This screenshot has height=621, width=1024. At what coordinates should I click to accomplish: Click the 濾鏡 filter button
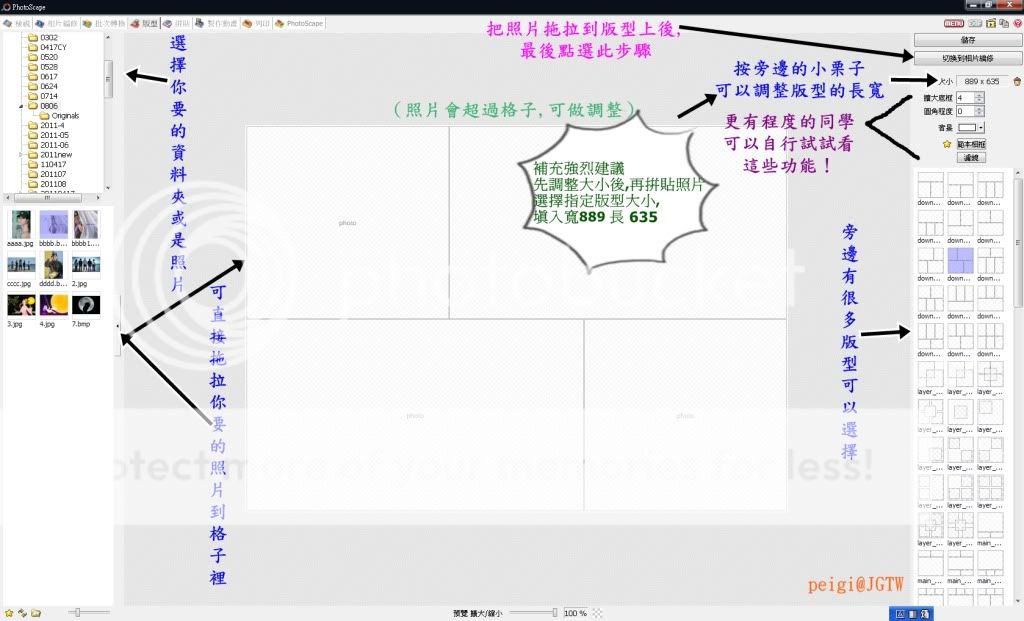[x=970, y=158]
